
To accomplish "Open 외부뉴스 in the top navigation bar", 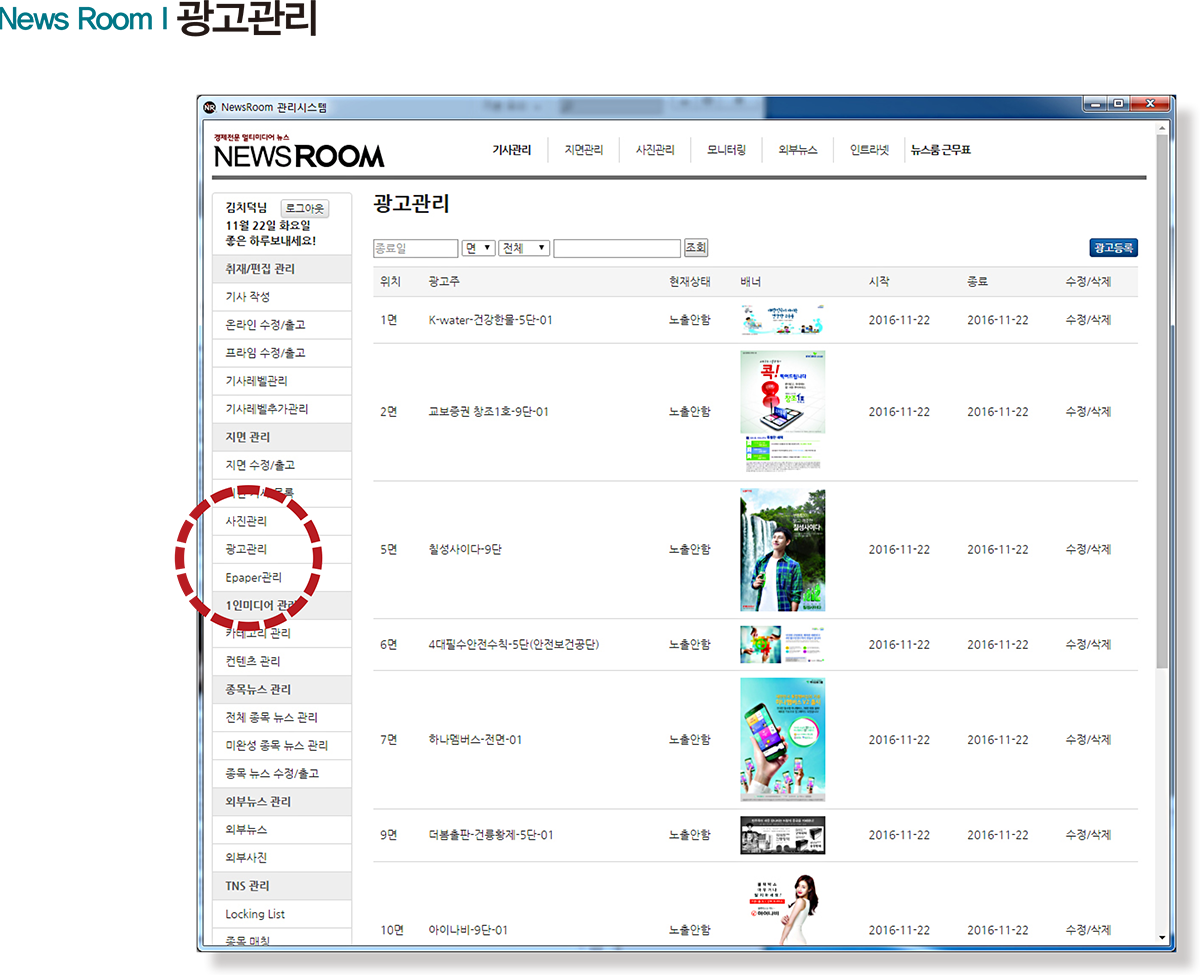I will point(797,150).
